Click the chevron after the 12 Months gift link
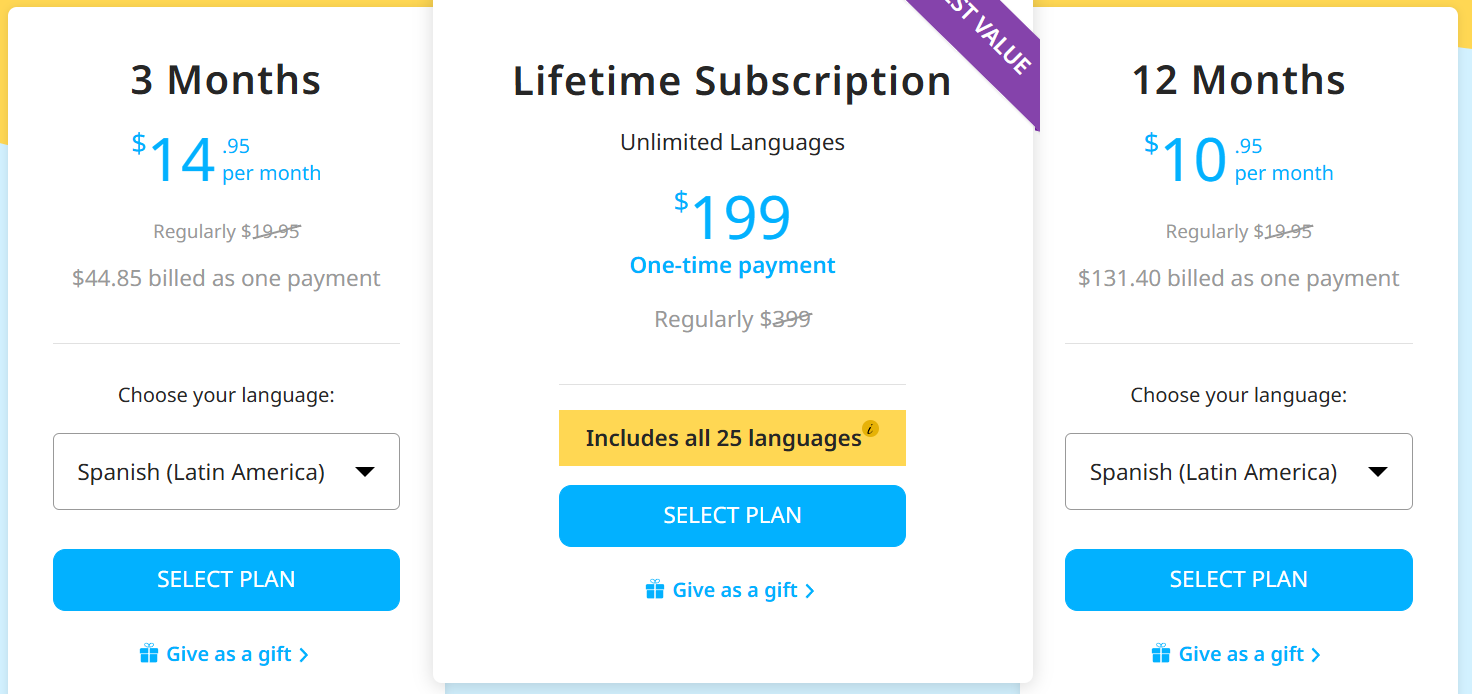The height and width of the screenshot is (694, 1472). click(x=1316, y=655)
